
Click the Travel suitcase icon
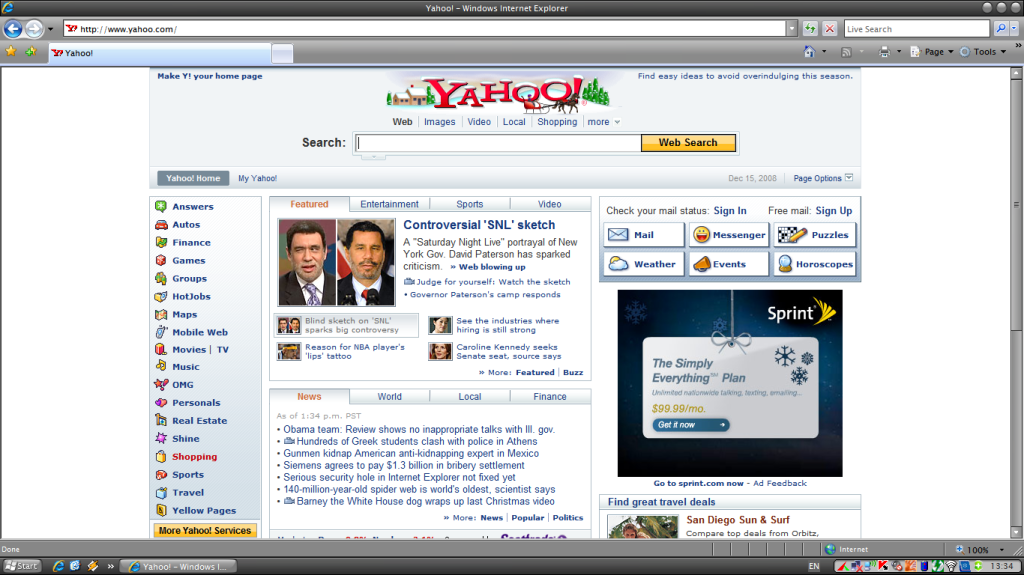pyautogui.click(x=161, y=493)
